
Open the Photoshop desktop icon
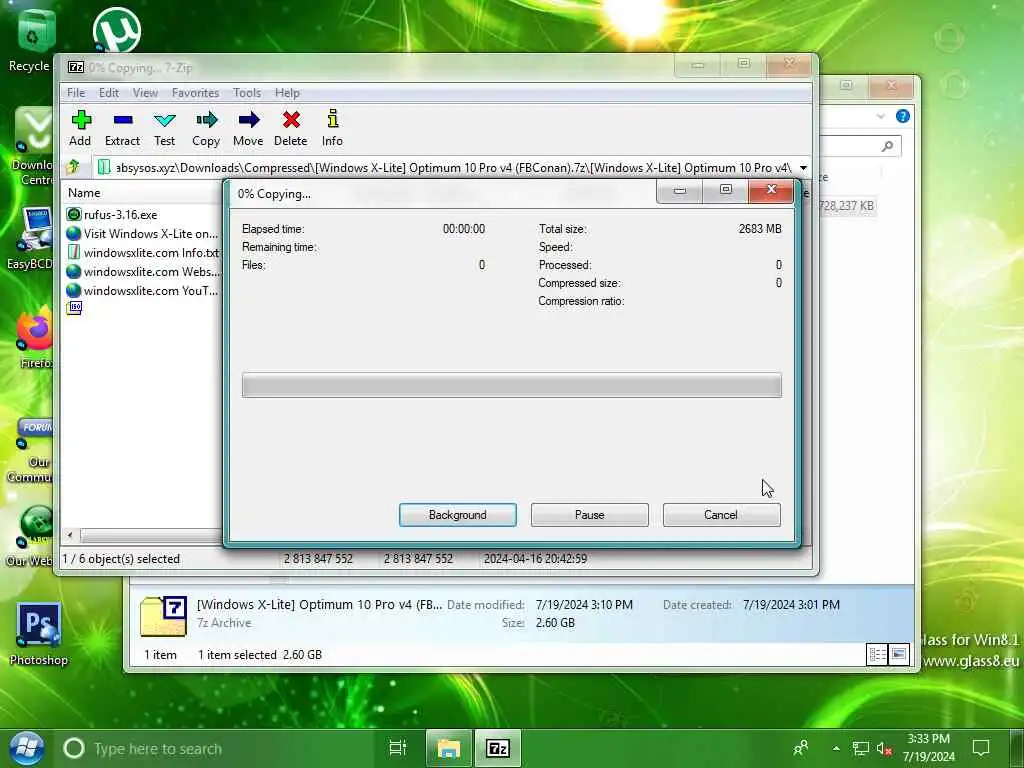pyautogui.click(x=39, y=633)
